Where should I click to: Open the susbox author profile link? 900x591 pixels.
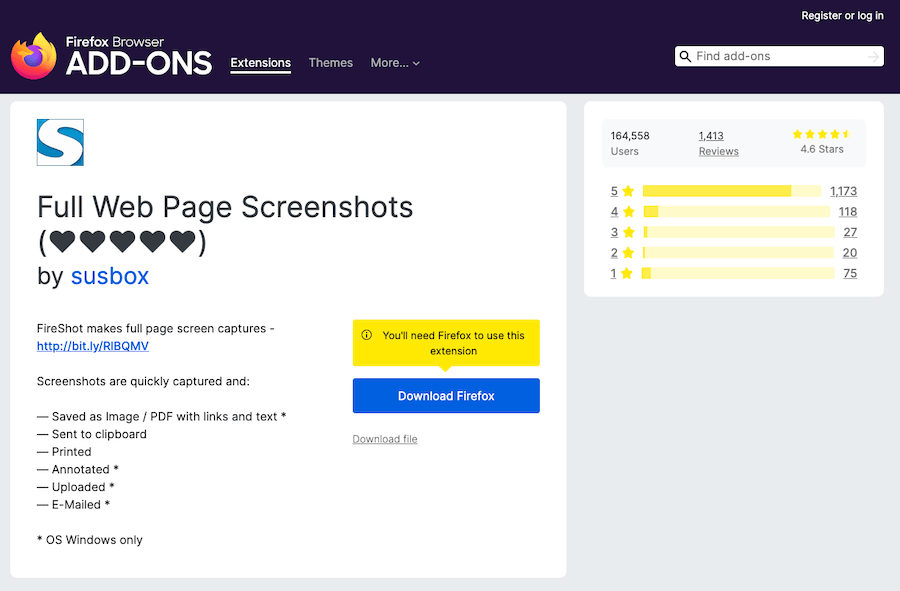coord(110,276)
